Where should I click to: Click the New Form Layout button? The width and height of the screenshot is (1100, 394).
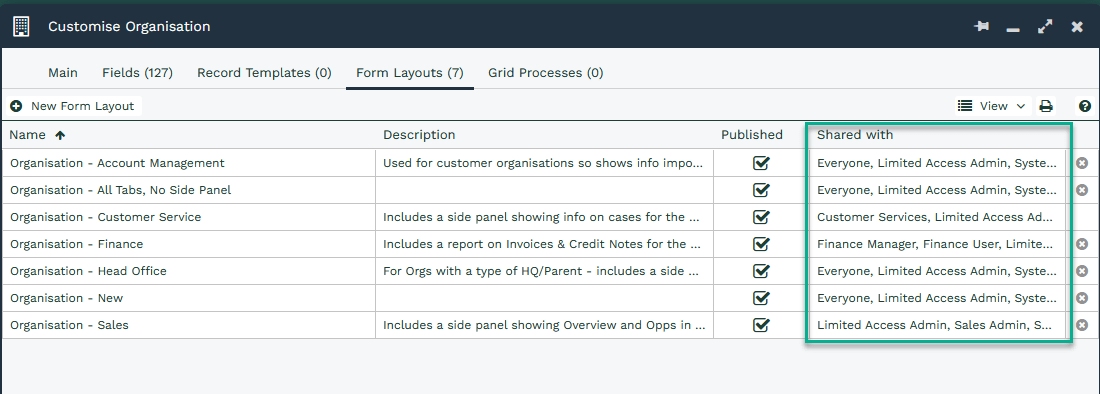click(73, 106)
